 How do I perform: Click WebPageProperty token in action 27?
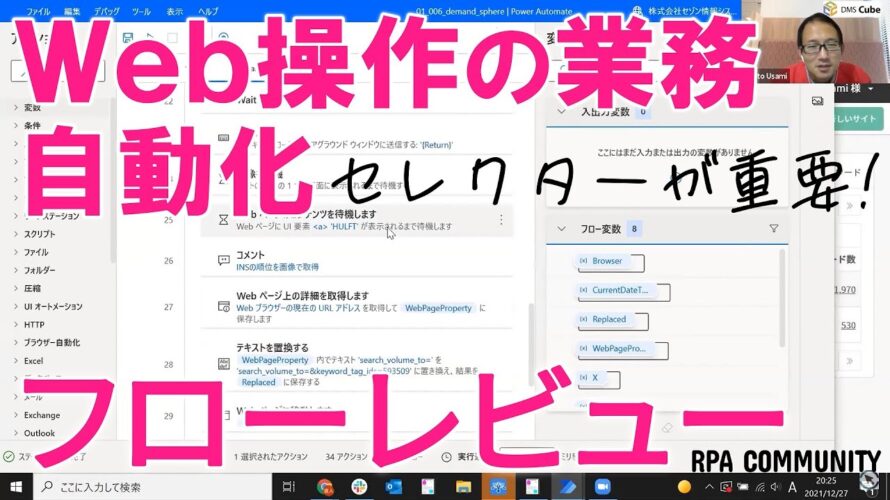tap(438, 308)
